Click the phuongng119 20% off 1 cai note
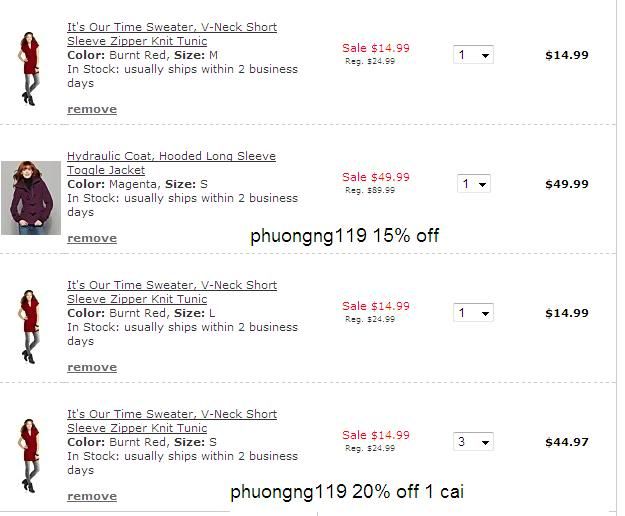The height and width of the screenshot is (516, 625). [346, 492]
